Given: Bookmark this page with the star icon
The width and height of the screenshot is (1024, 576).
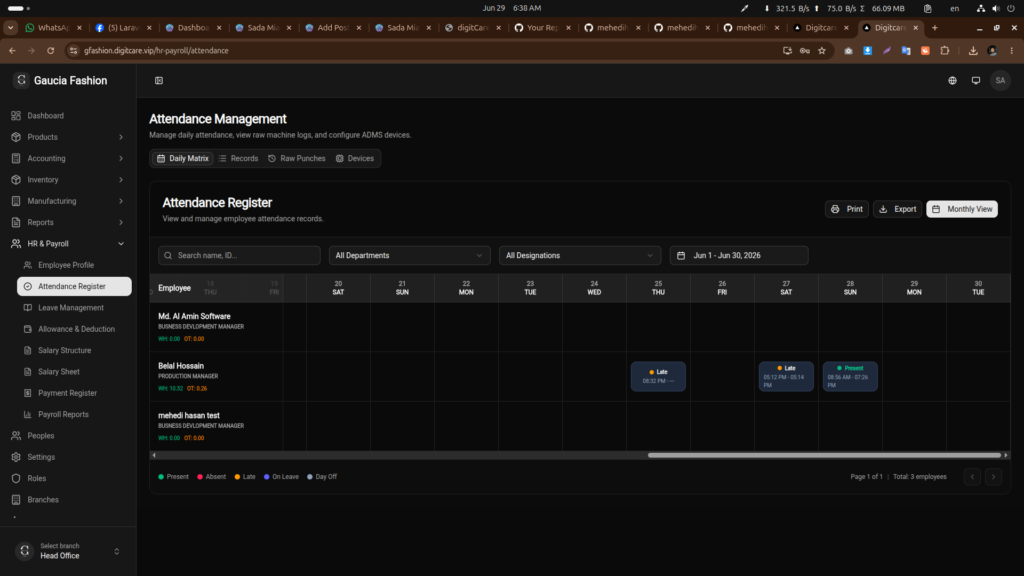Looking at the screenshot, I should click(822, 50).
